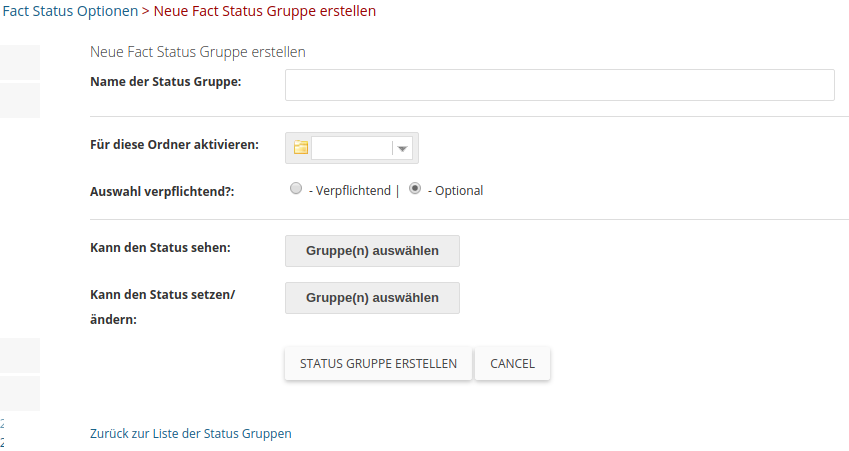The height and width of the screenshot is (451, 849).
Task: Click the '- Verpflichtend' label text
Action: pyautogui.click(x=349, y=190)
